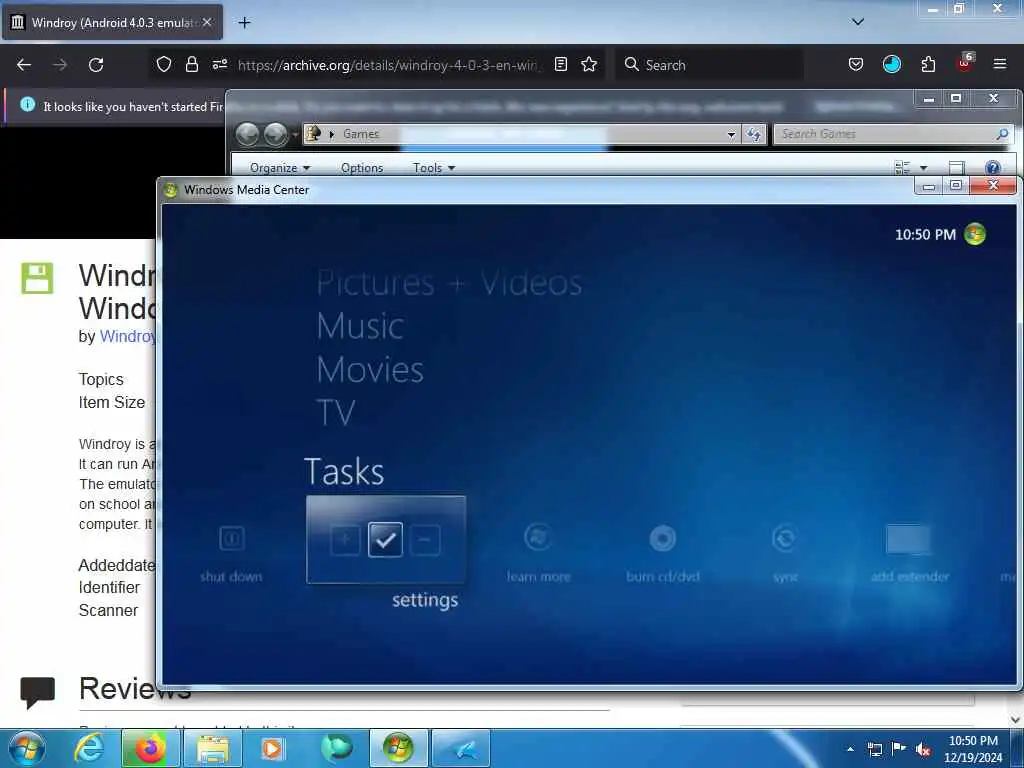Open view options dropdown arrow in Games
The image size is (1024, 768).
tap(923, 168)
